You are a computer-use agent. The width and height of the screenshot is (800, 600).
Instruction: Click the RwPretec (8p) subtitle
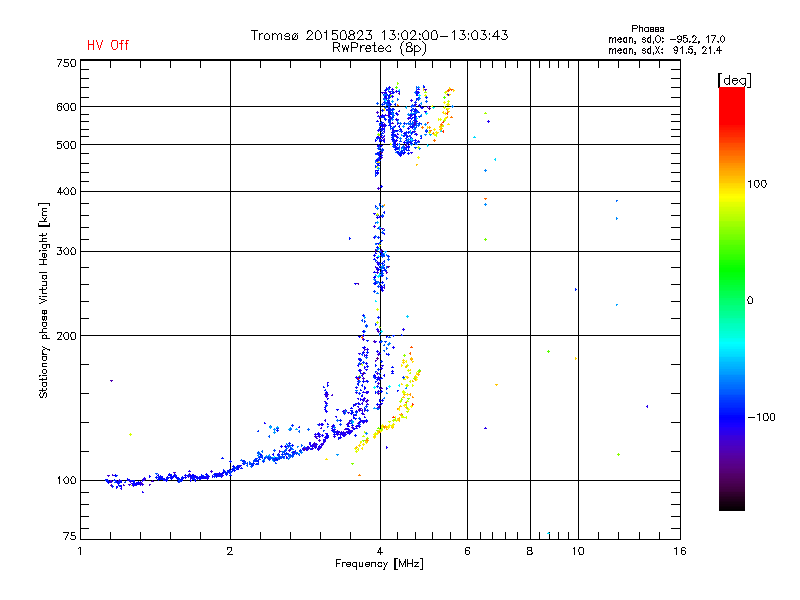click(x=379, y=48)
